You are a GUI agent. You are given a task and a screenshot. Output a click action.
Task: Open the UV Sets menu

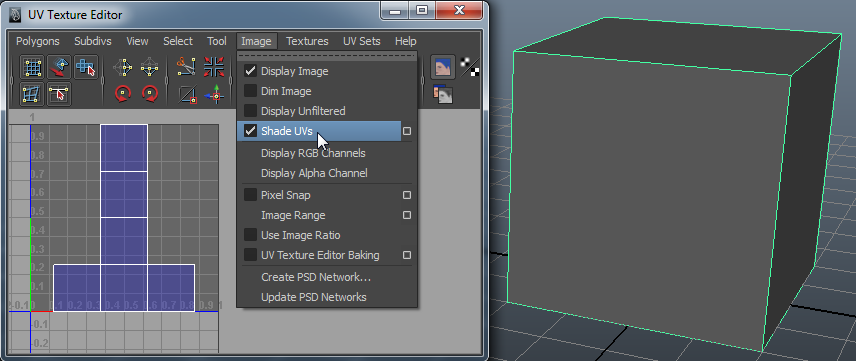pyautogui.click(x=361, y=41)
